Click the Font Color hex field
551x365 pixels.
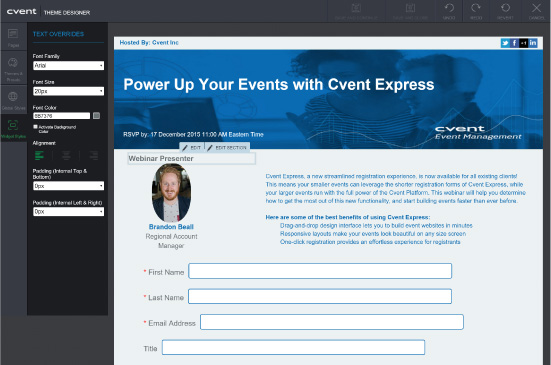pyautogui.click(x=61, y=116)
